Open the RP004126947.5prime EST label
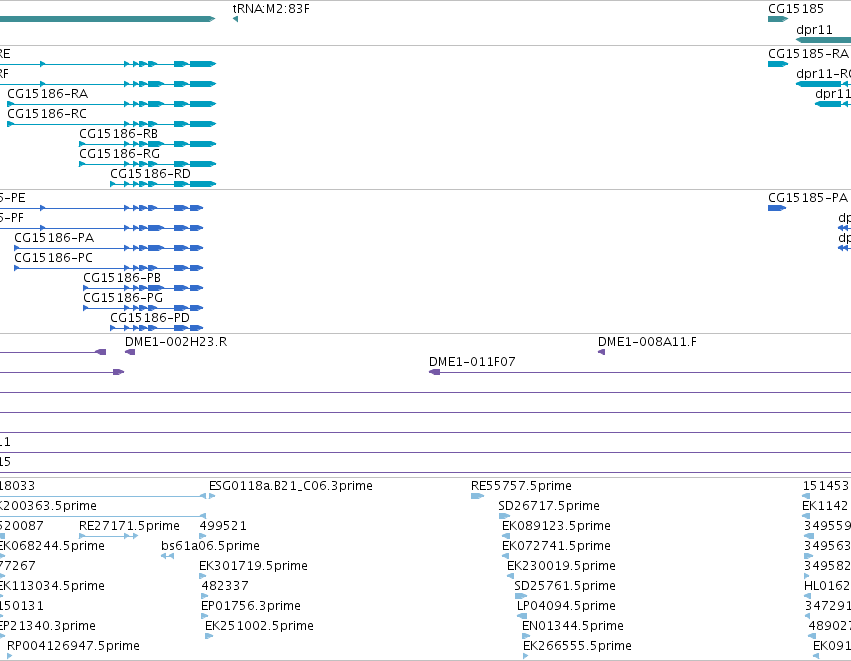Screen dimensions: 851x661 point(73,646)
